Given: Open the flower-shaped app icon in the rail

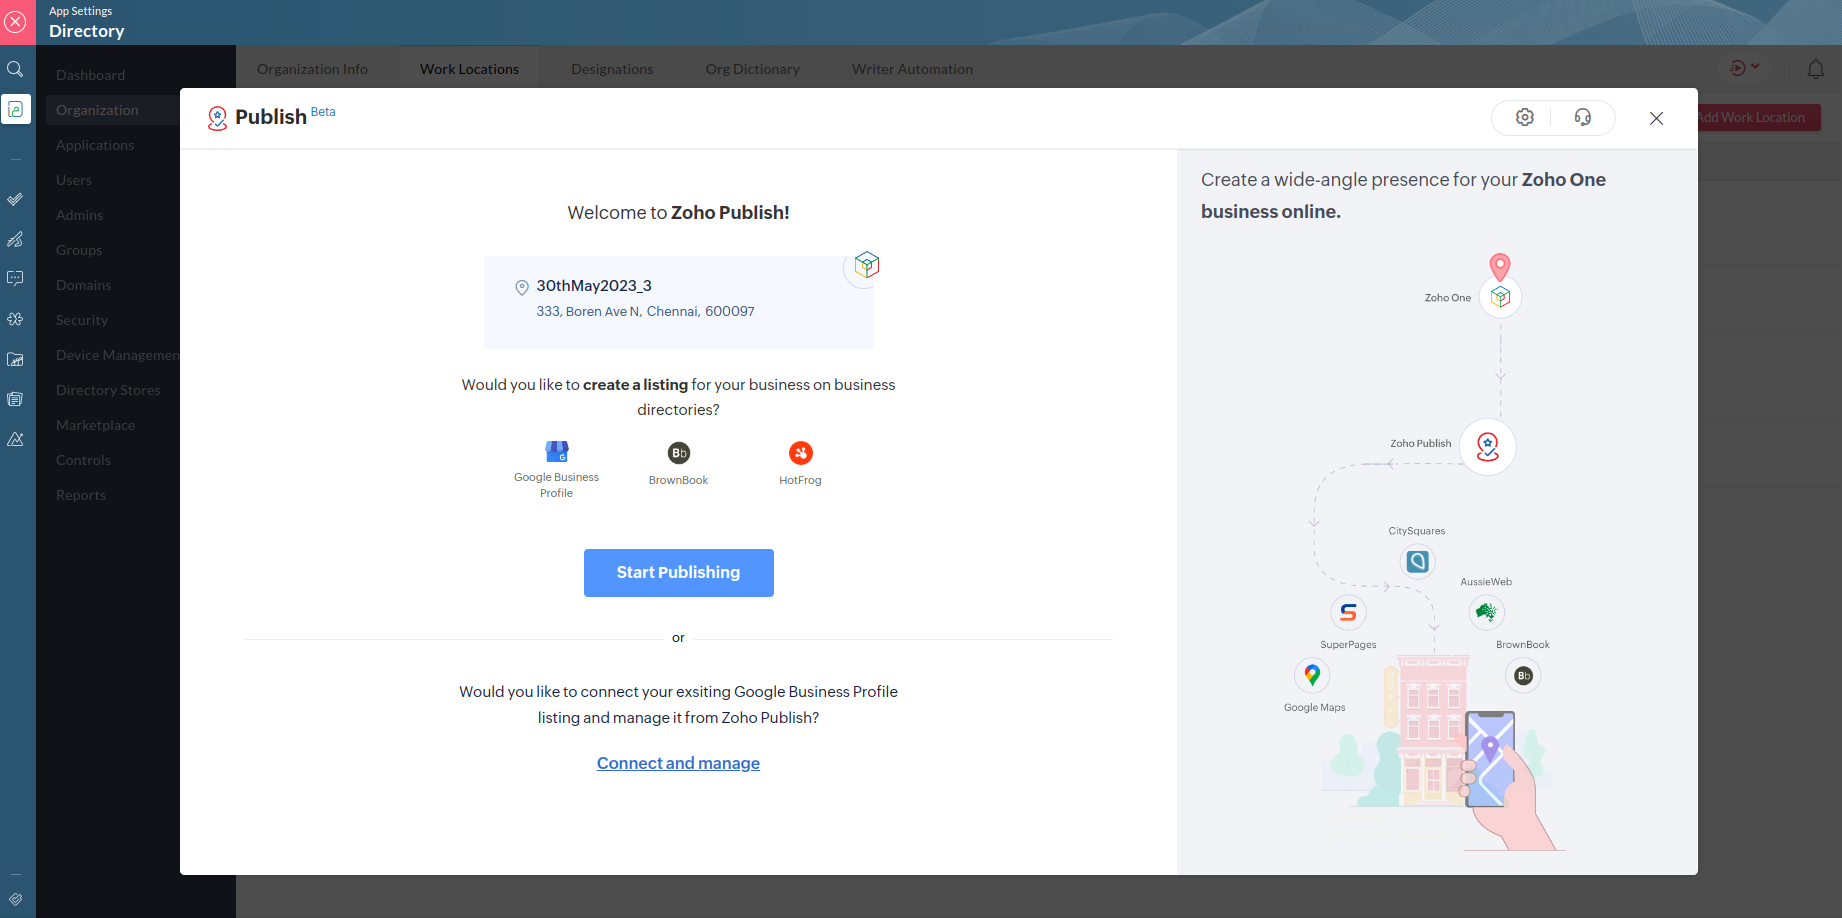Looking at the screenshot, I should [16, 319].
